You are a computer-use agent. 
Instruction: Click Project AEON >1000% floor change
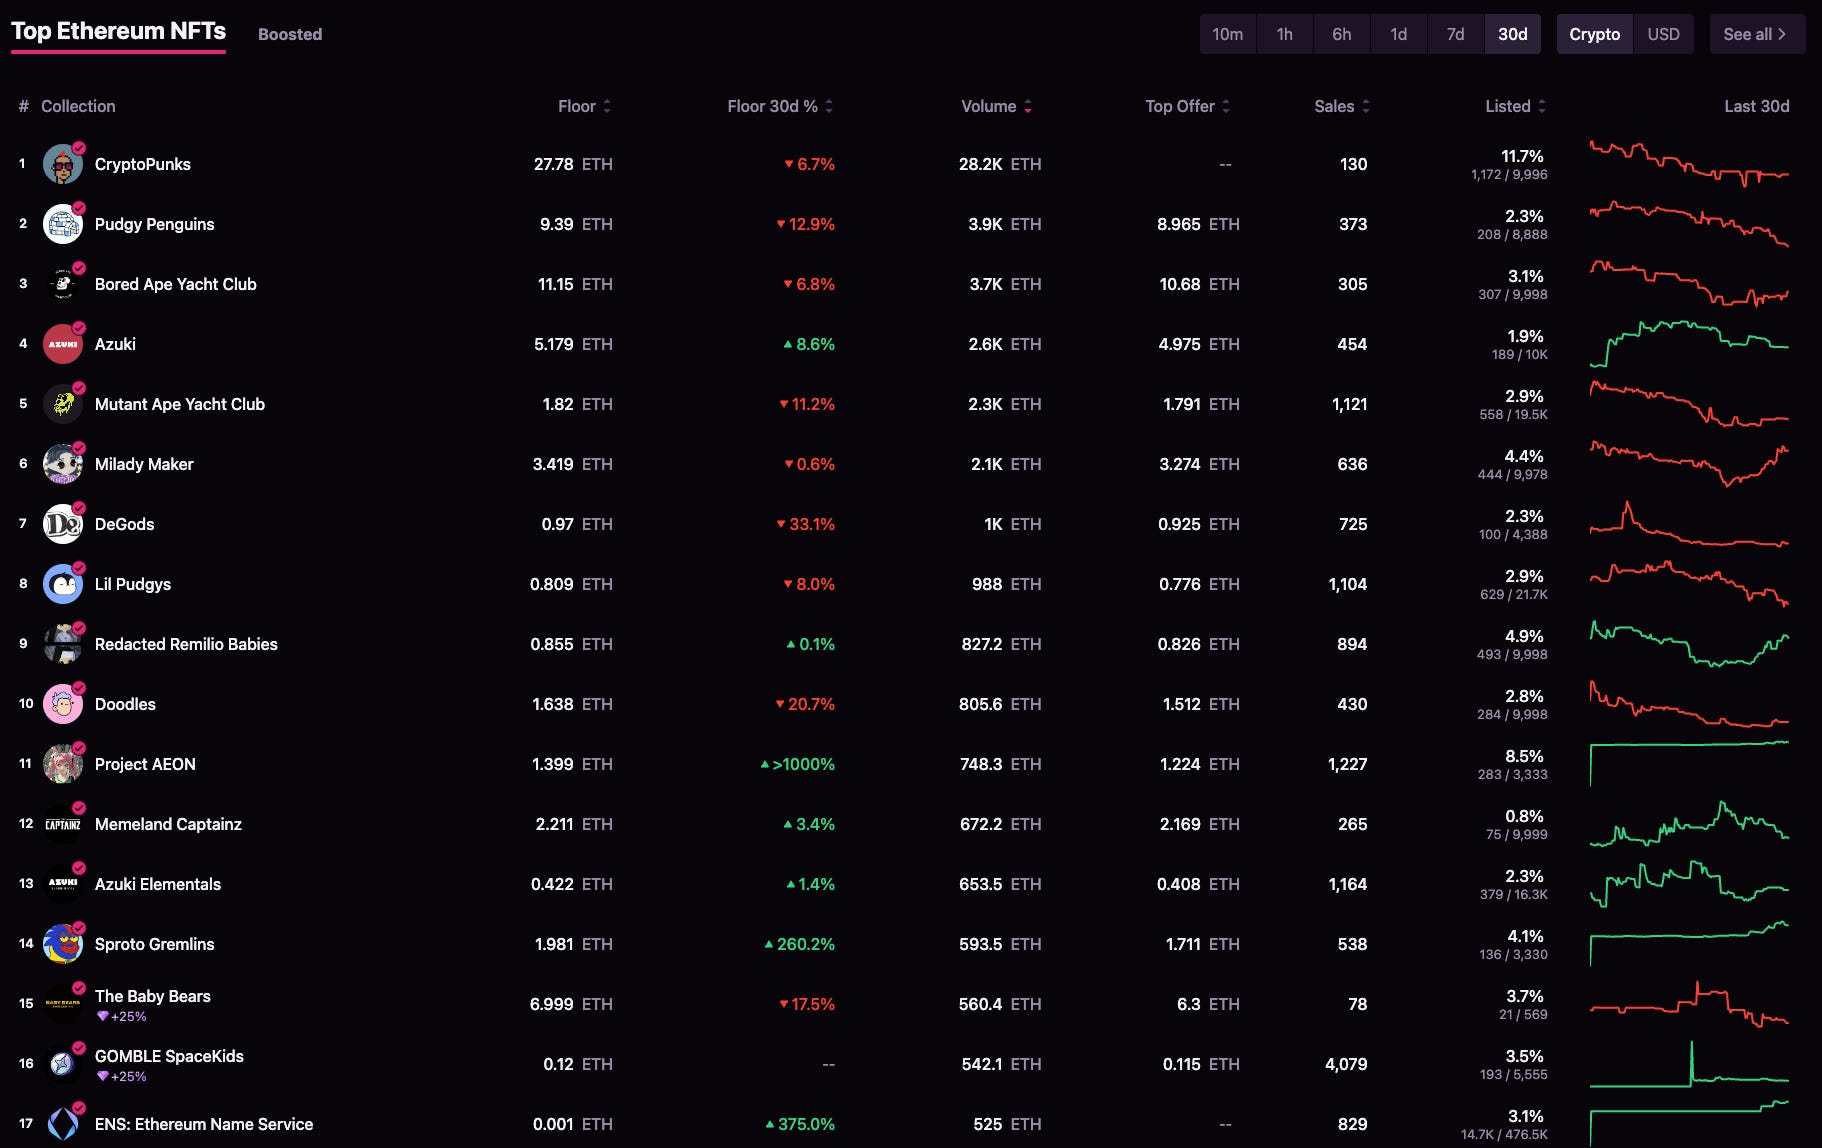pyautogui.click(x=797, y=764)
